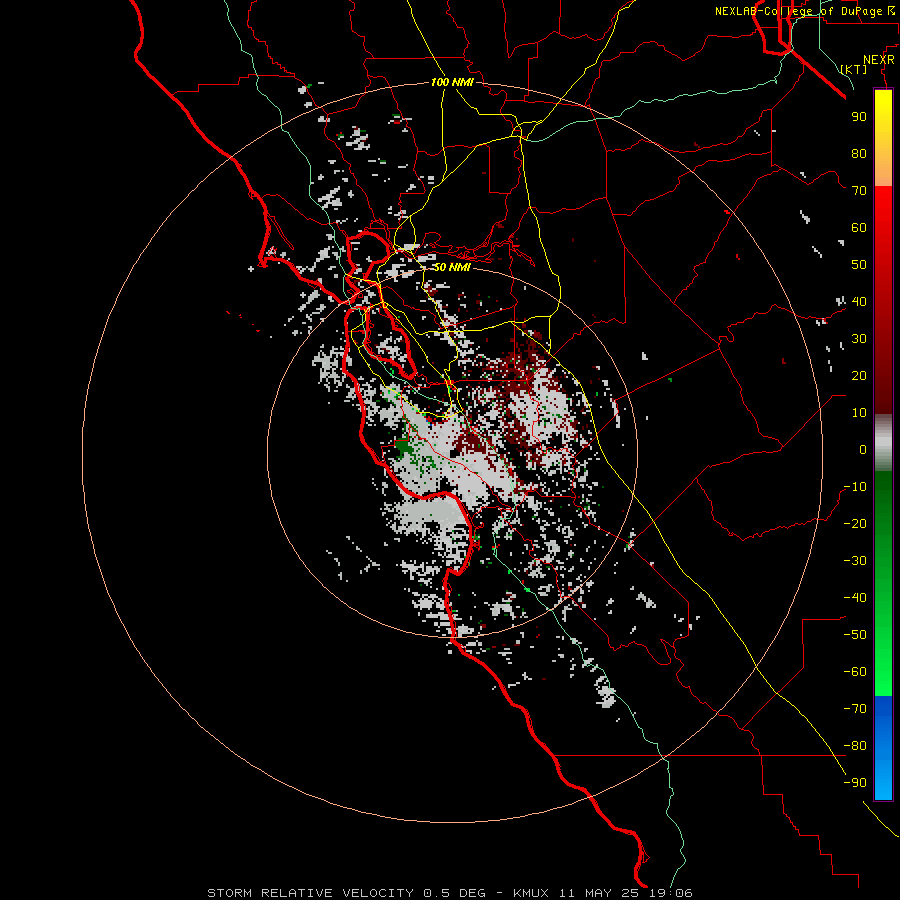Click the 100 NMI range ring label
The width and height of the screenshot is (900, 900).
[452, 82]
